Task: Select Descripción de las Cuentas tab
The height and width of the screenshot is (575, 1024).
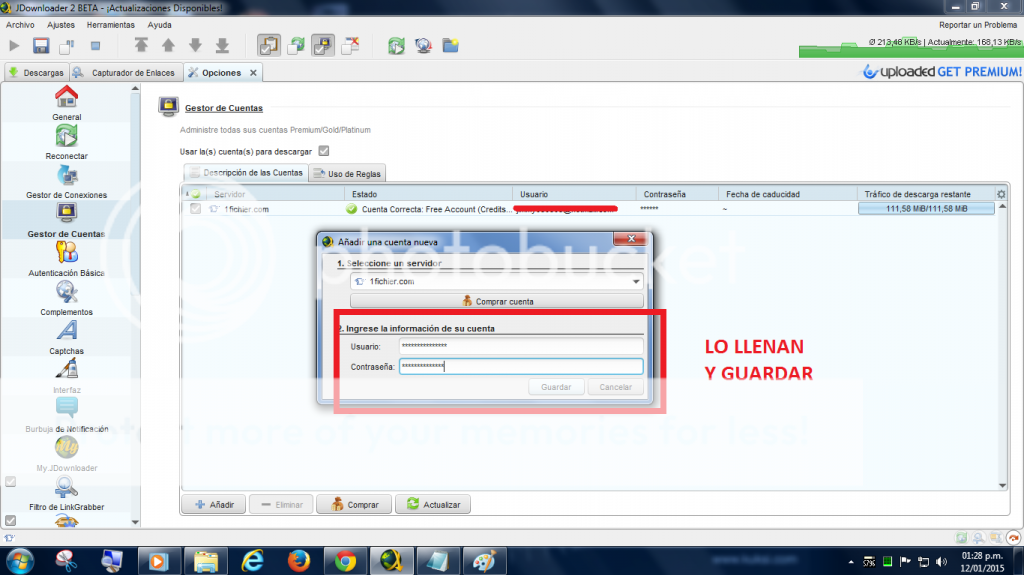Action: click(247, 172)
